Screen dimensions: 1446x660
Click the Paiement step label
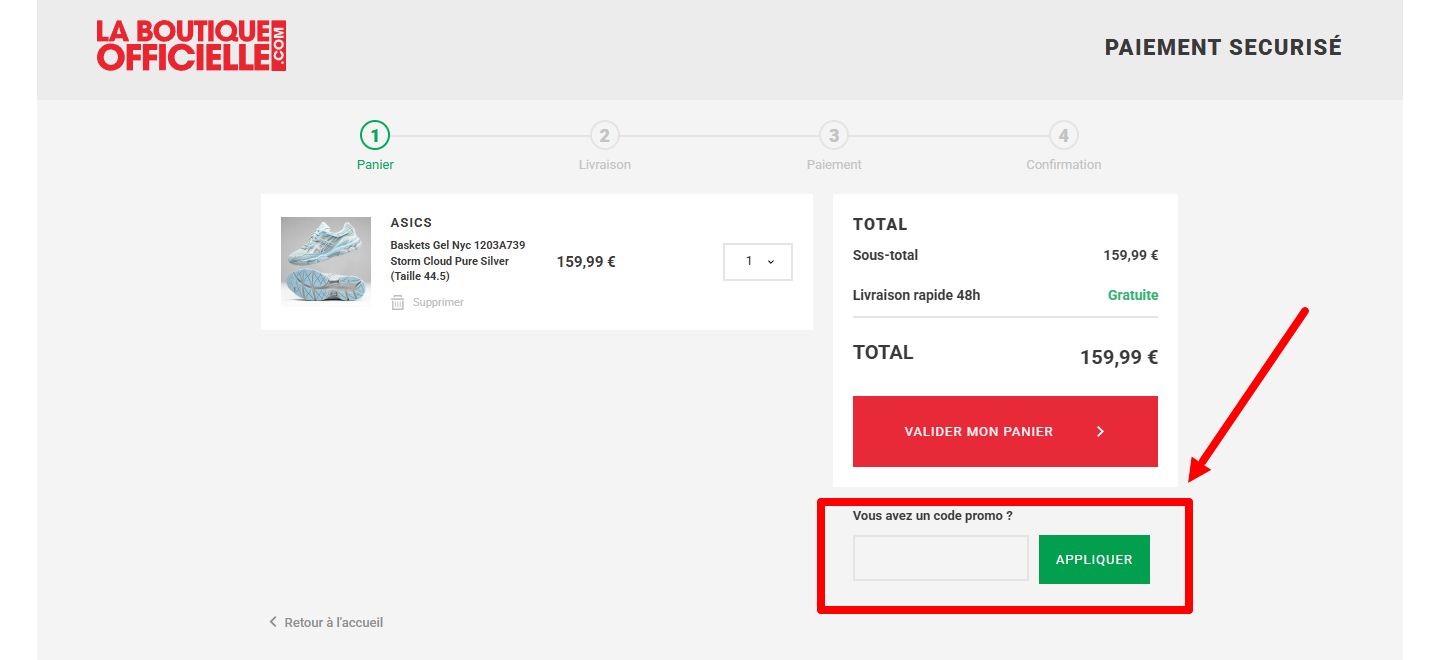click(x=834, y=164)
